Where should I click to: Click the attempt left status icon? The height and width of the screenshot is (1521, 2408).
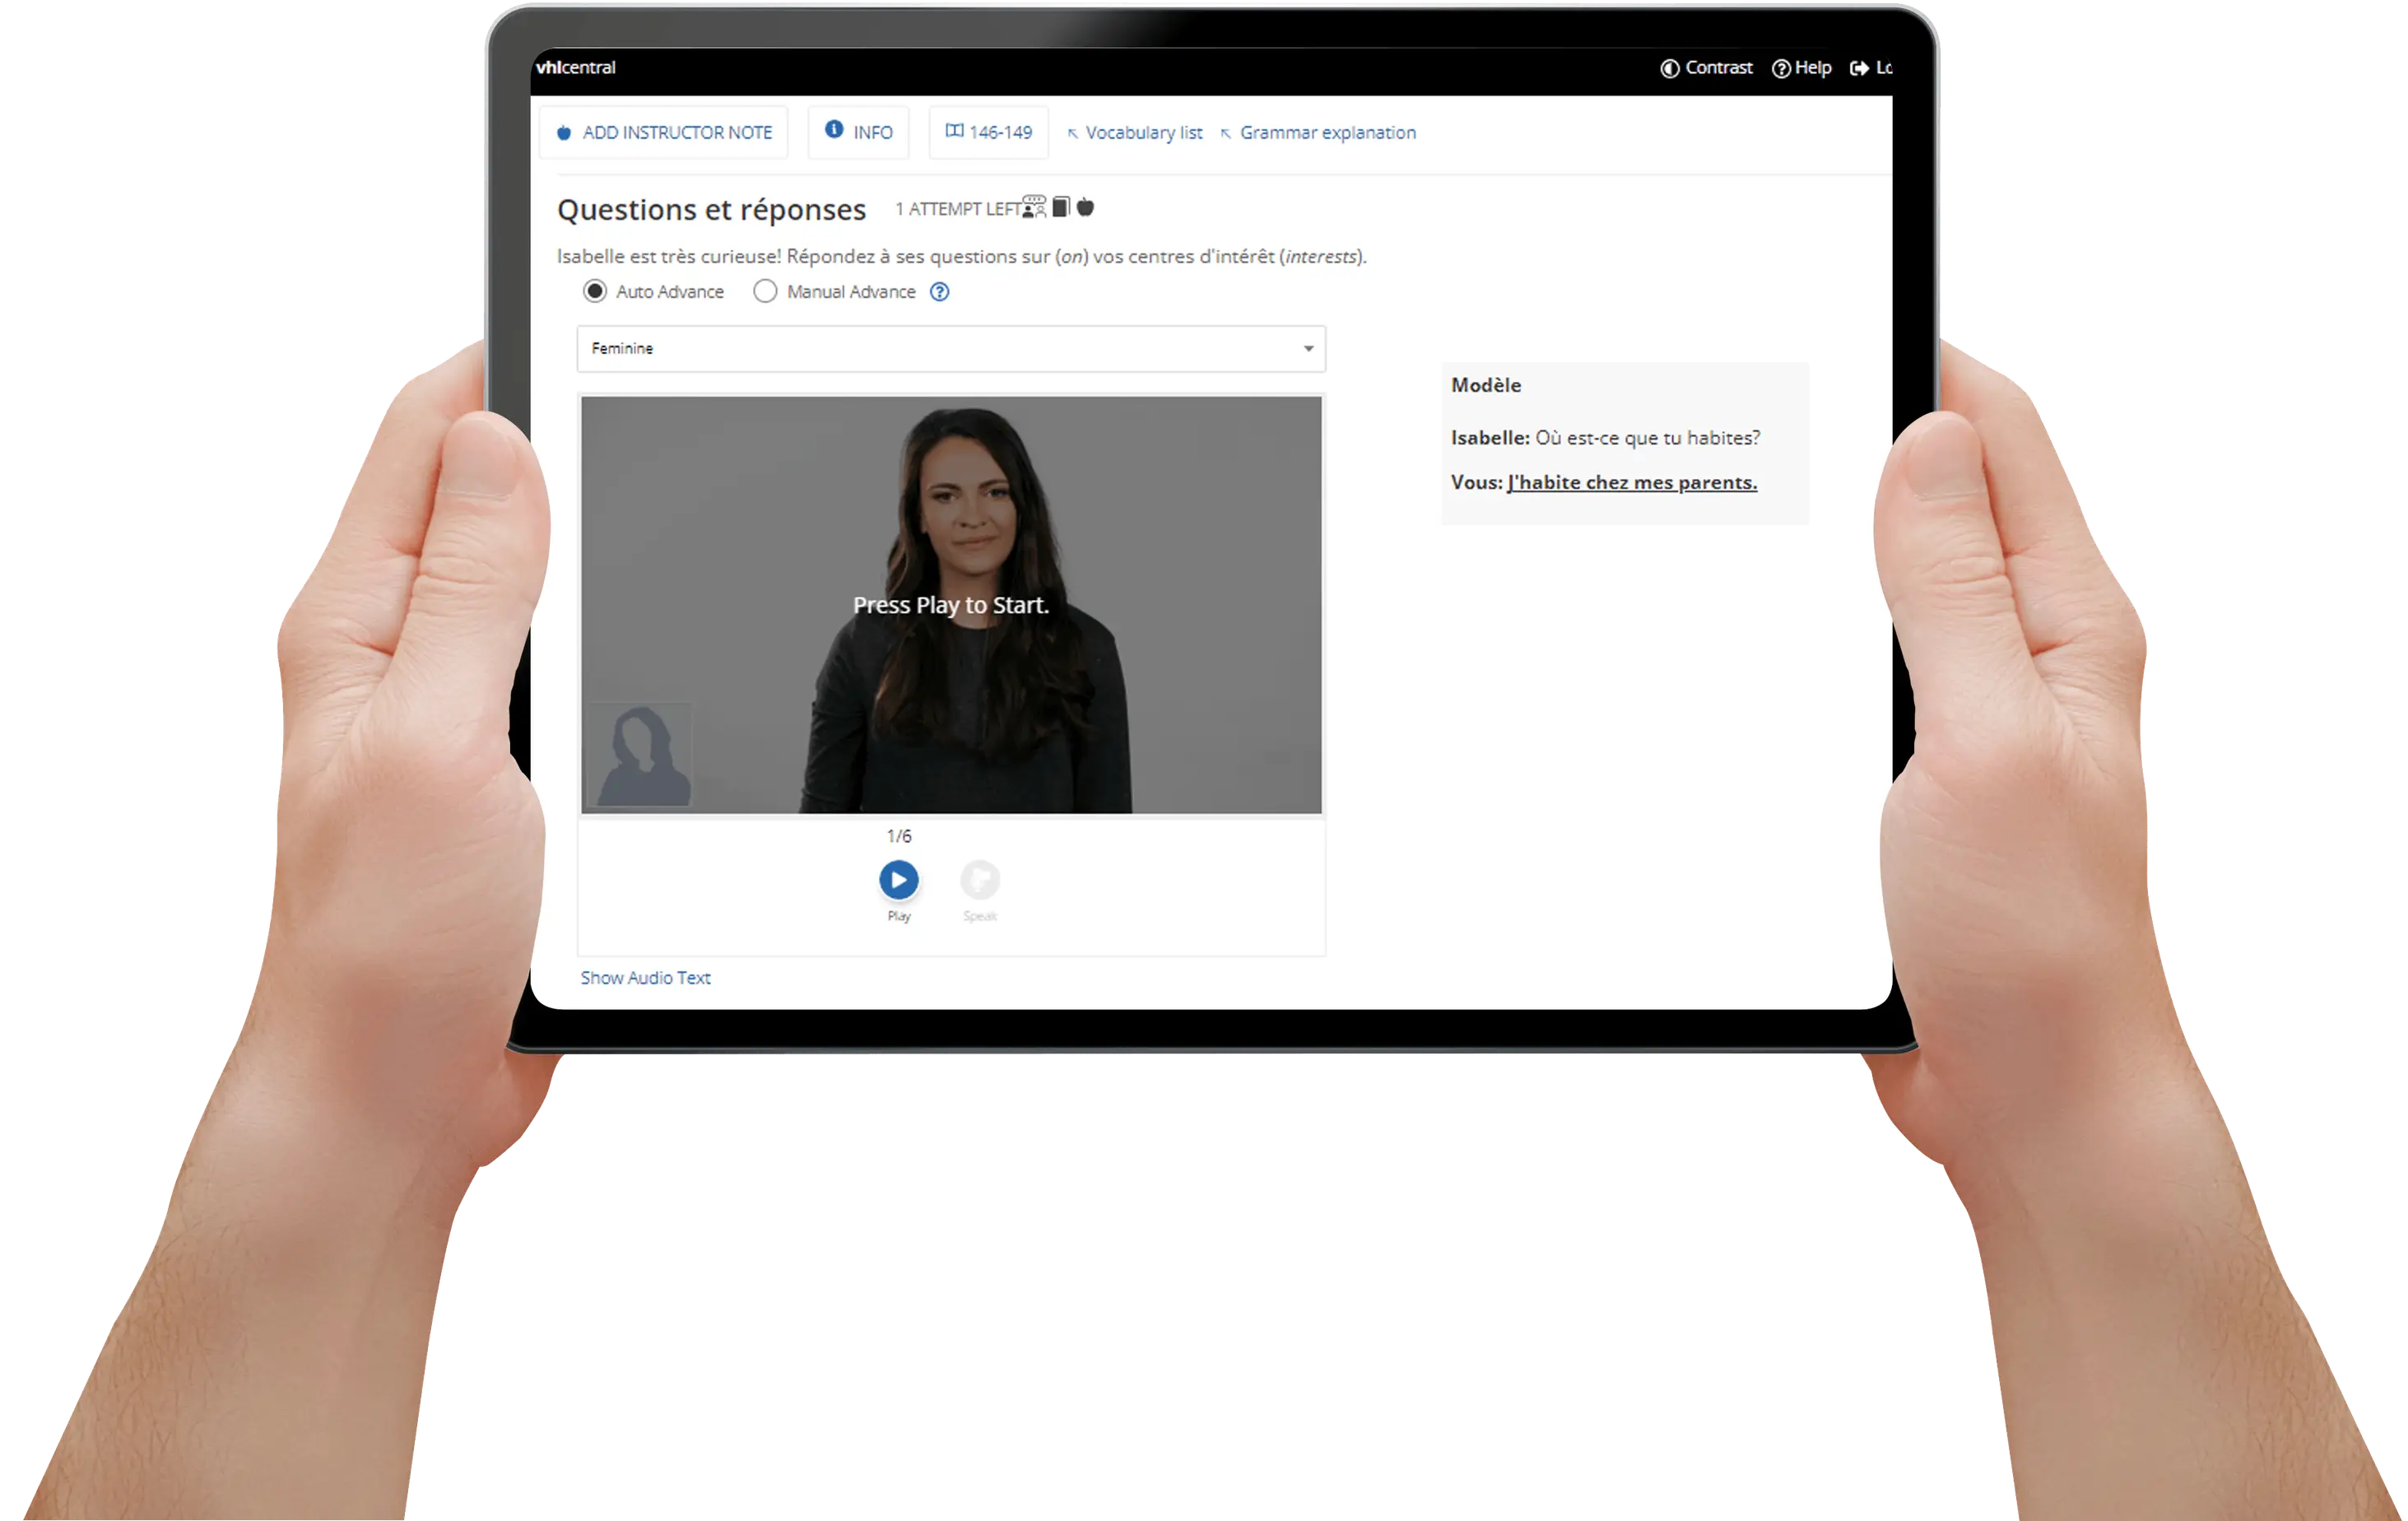click(1034, 208)
